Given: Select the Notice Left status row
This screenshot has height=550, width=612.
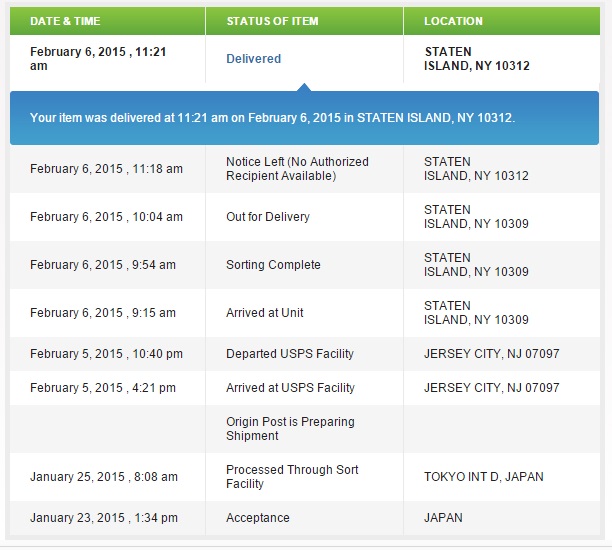Looking at the screenshot, I should point(304,169).
